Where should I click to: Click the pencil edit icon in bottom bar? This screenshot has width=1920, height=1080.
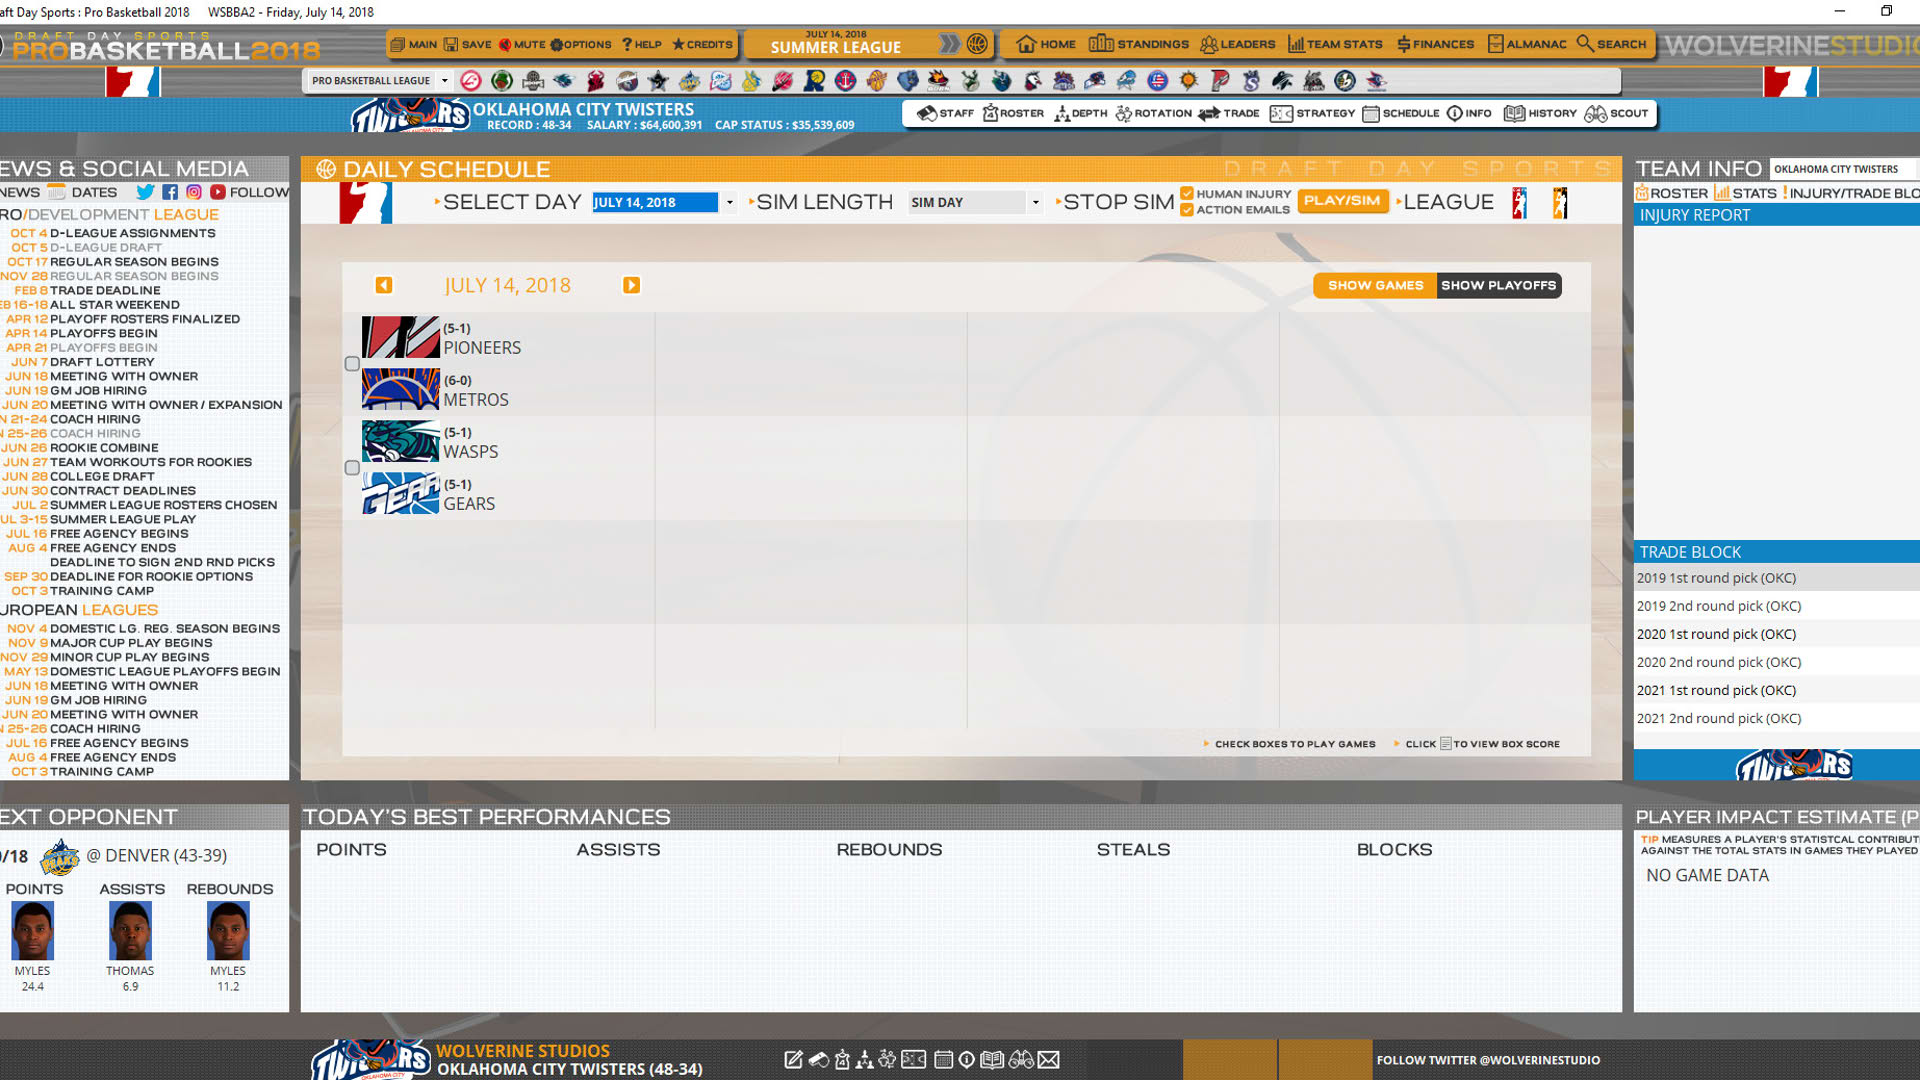(793, 1059)
